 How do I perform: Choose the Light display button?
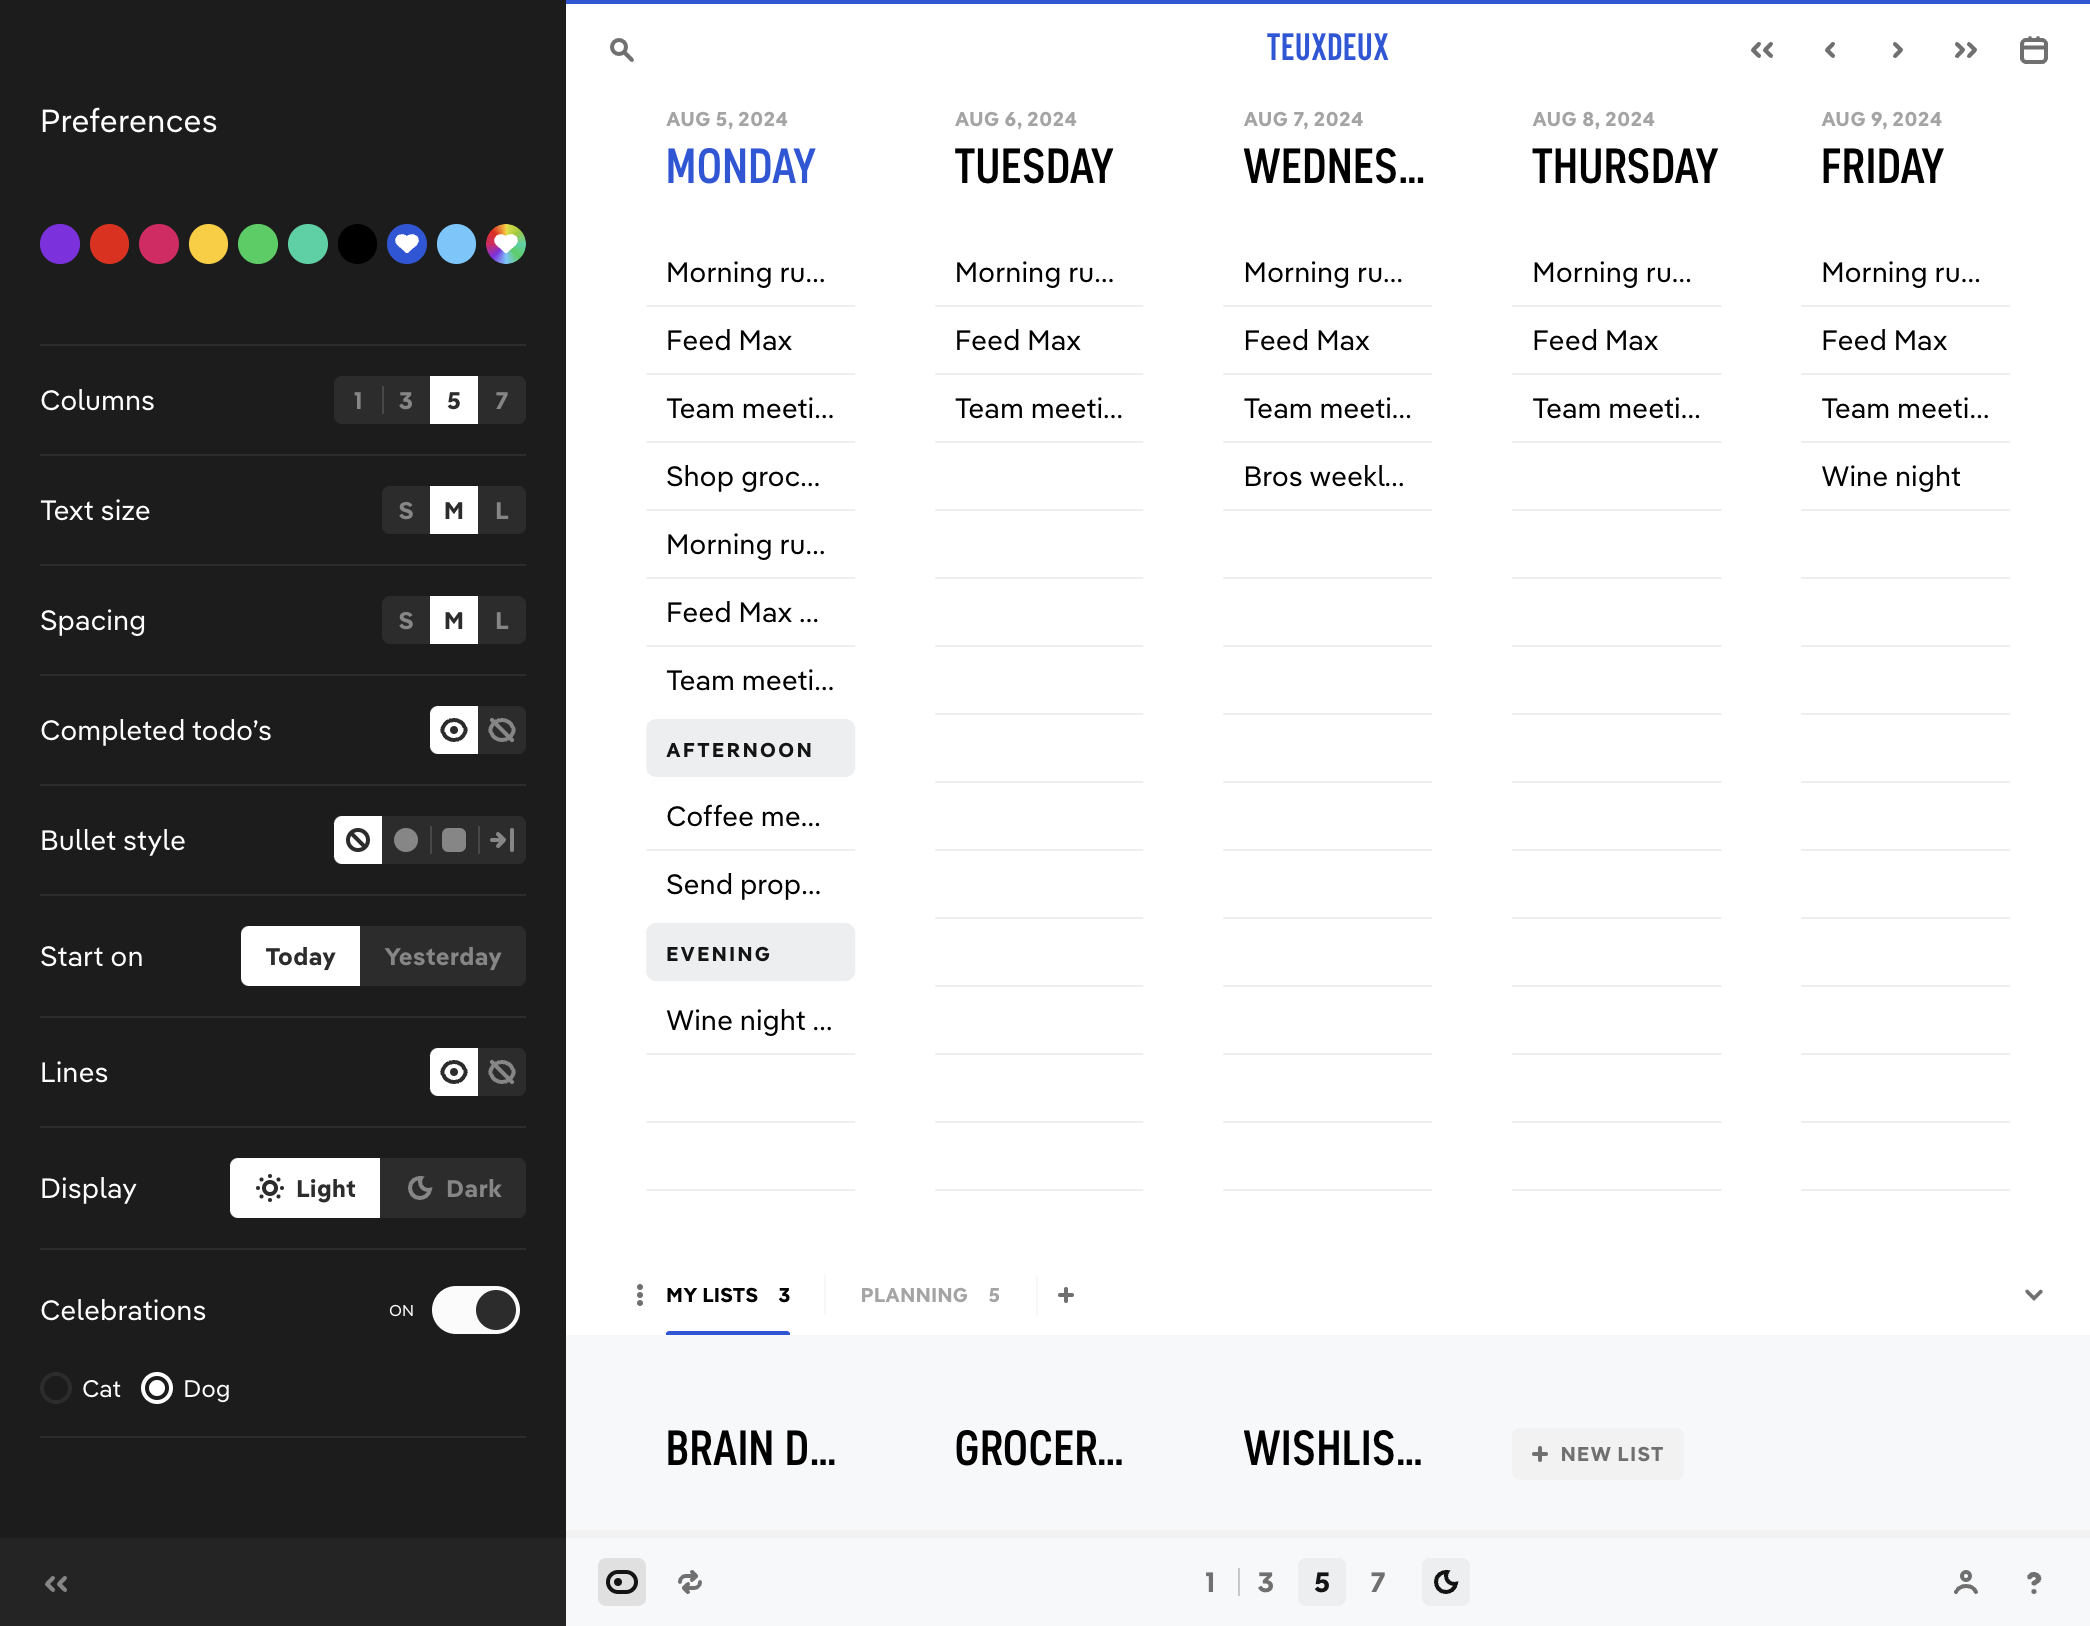(x=305, y=1188)
